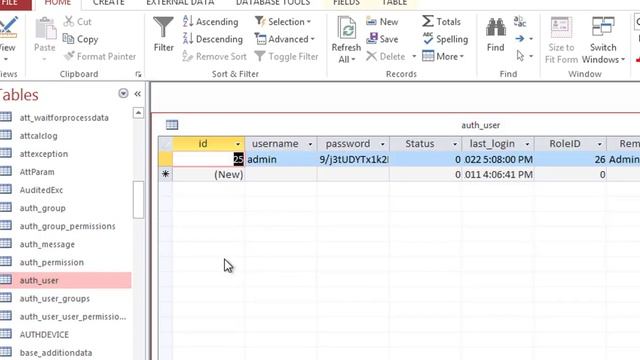Open the auth_message table
This screenshot has width=640, height=360.
[47, 244]
